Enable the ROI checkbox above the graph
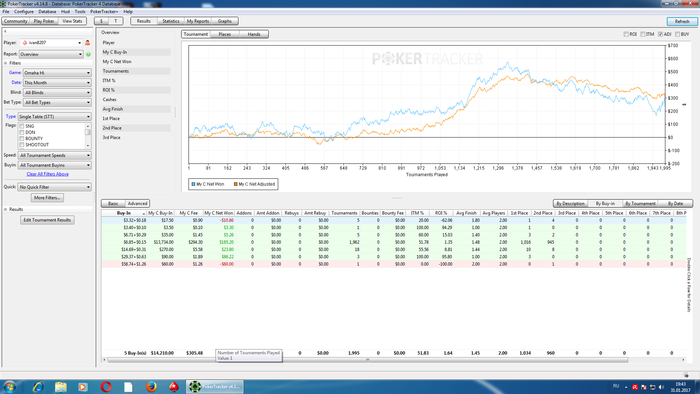 click(626, 34)
